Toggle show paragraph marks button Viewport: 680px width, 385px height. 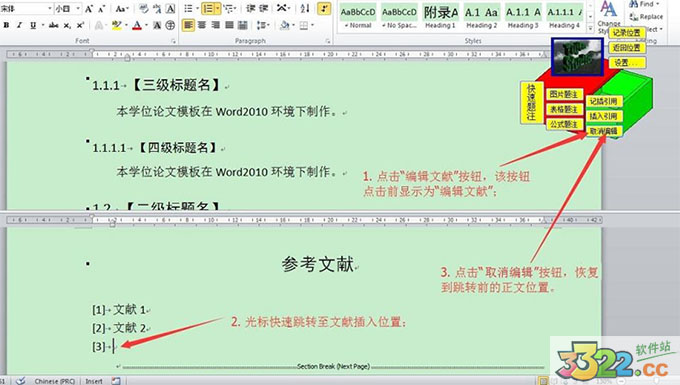coord(324,8)
